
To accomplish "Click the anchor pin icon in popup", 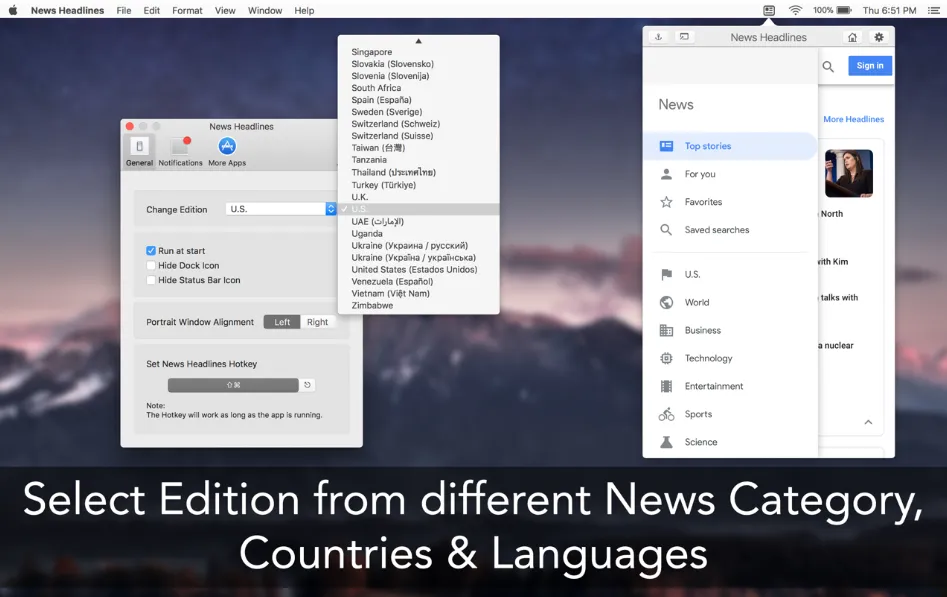I will click(x=658, y=37).
